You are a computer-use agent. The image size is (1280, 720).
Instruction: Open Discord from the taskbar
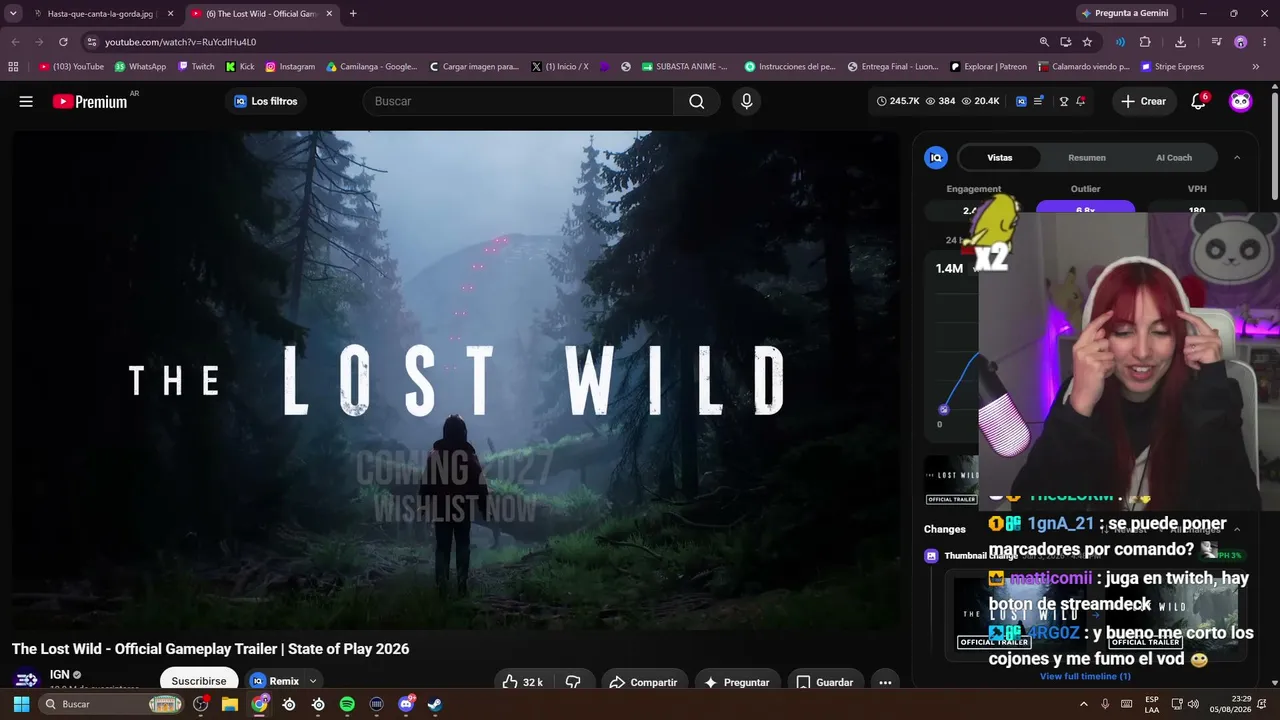(x=406, y=704)
